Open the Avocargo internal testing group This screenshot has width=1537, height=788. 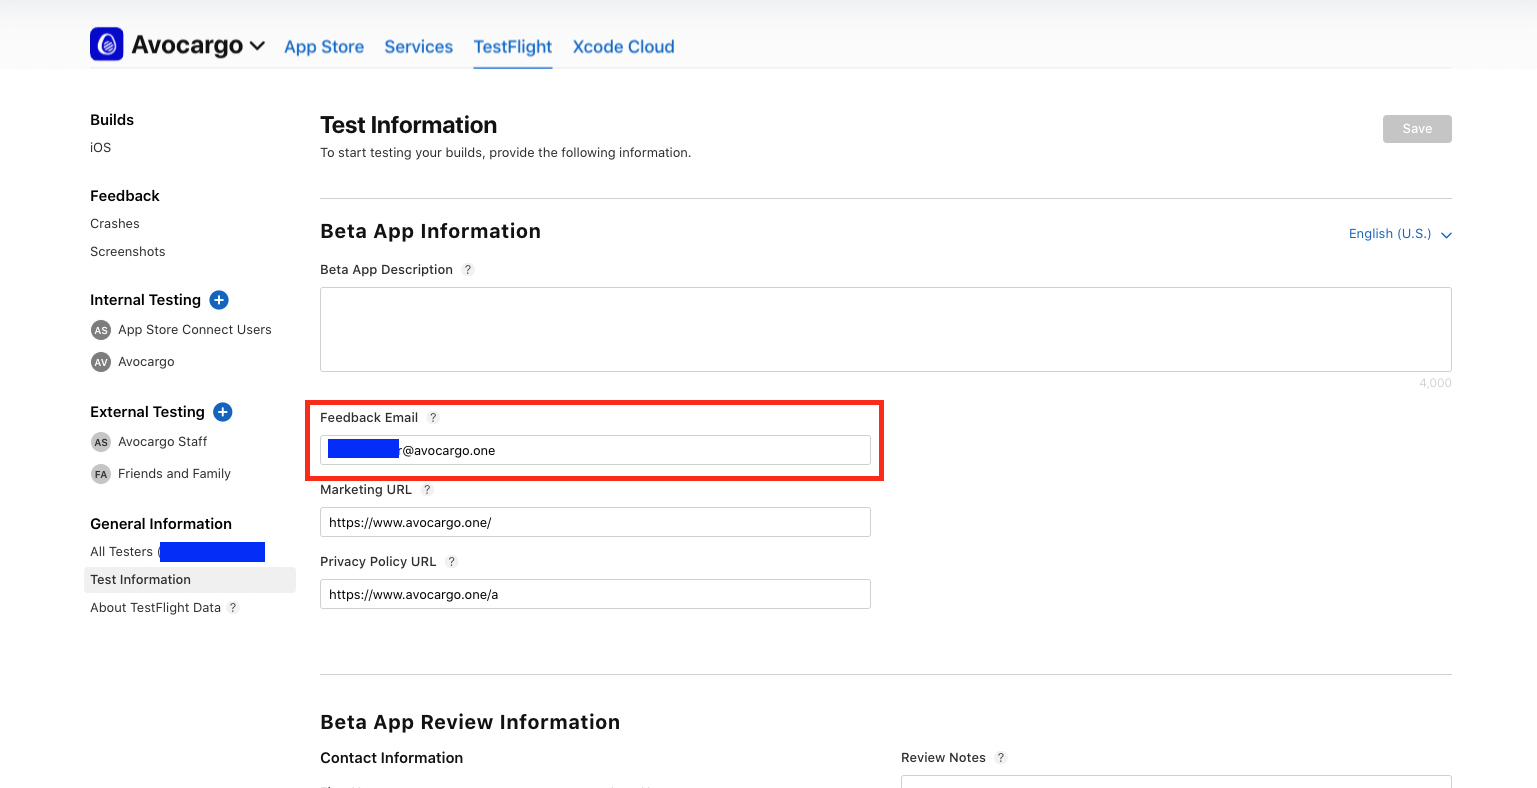146,362
